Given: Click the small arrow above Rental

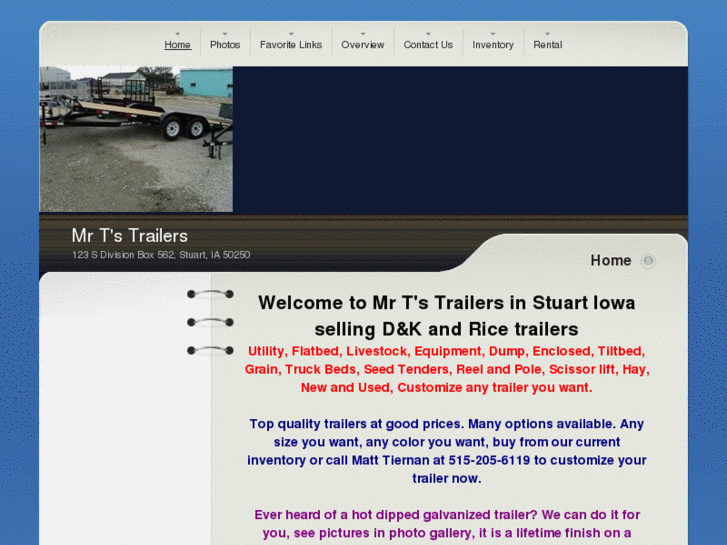Looking at the screenshot, I should click(548, 34).
